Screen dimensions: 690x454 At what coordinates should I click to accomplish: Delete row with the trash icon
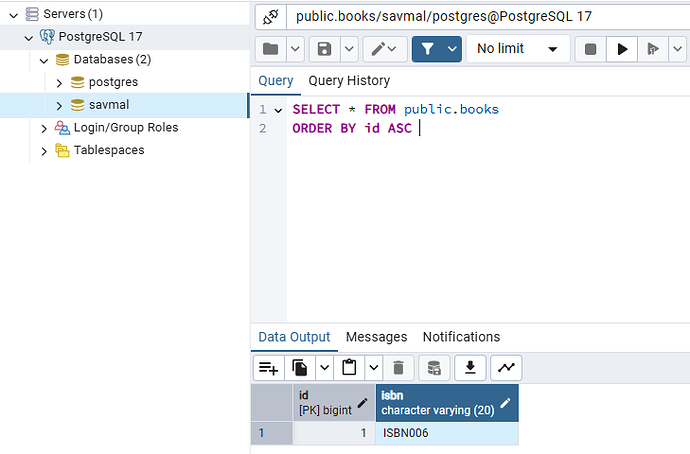point(398,368)
